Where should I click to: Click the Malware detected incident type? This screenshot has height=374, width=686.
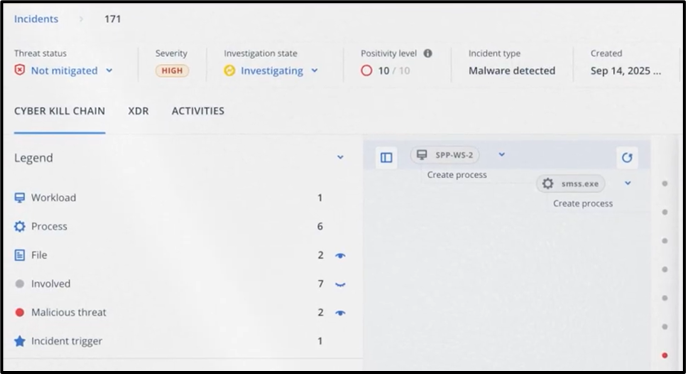512,70
